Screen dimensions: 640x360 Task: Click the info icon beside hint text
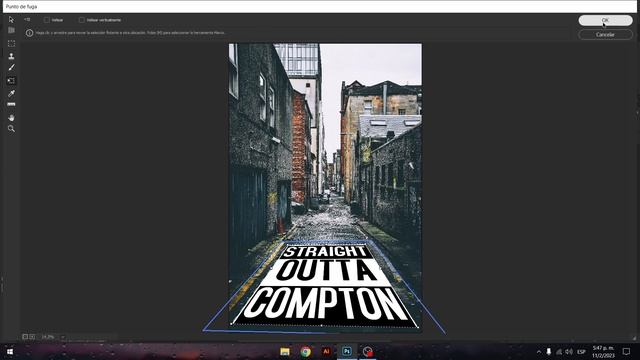coord(29,33)
